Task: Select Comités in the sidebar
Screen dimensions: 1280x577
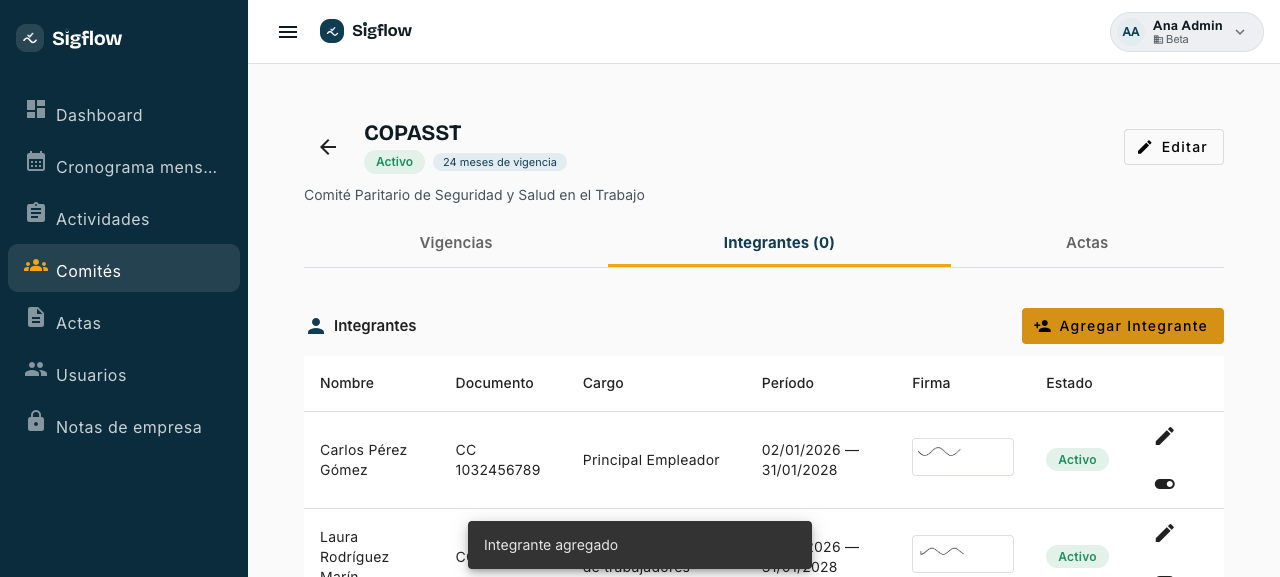Action: (x=124, y=268)
